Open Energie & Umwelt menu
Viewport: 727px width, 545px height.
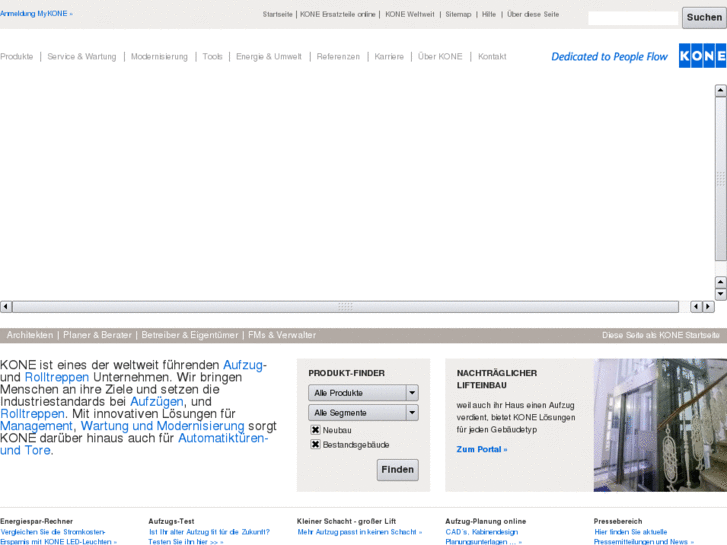(x=268, y=57)
